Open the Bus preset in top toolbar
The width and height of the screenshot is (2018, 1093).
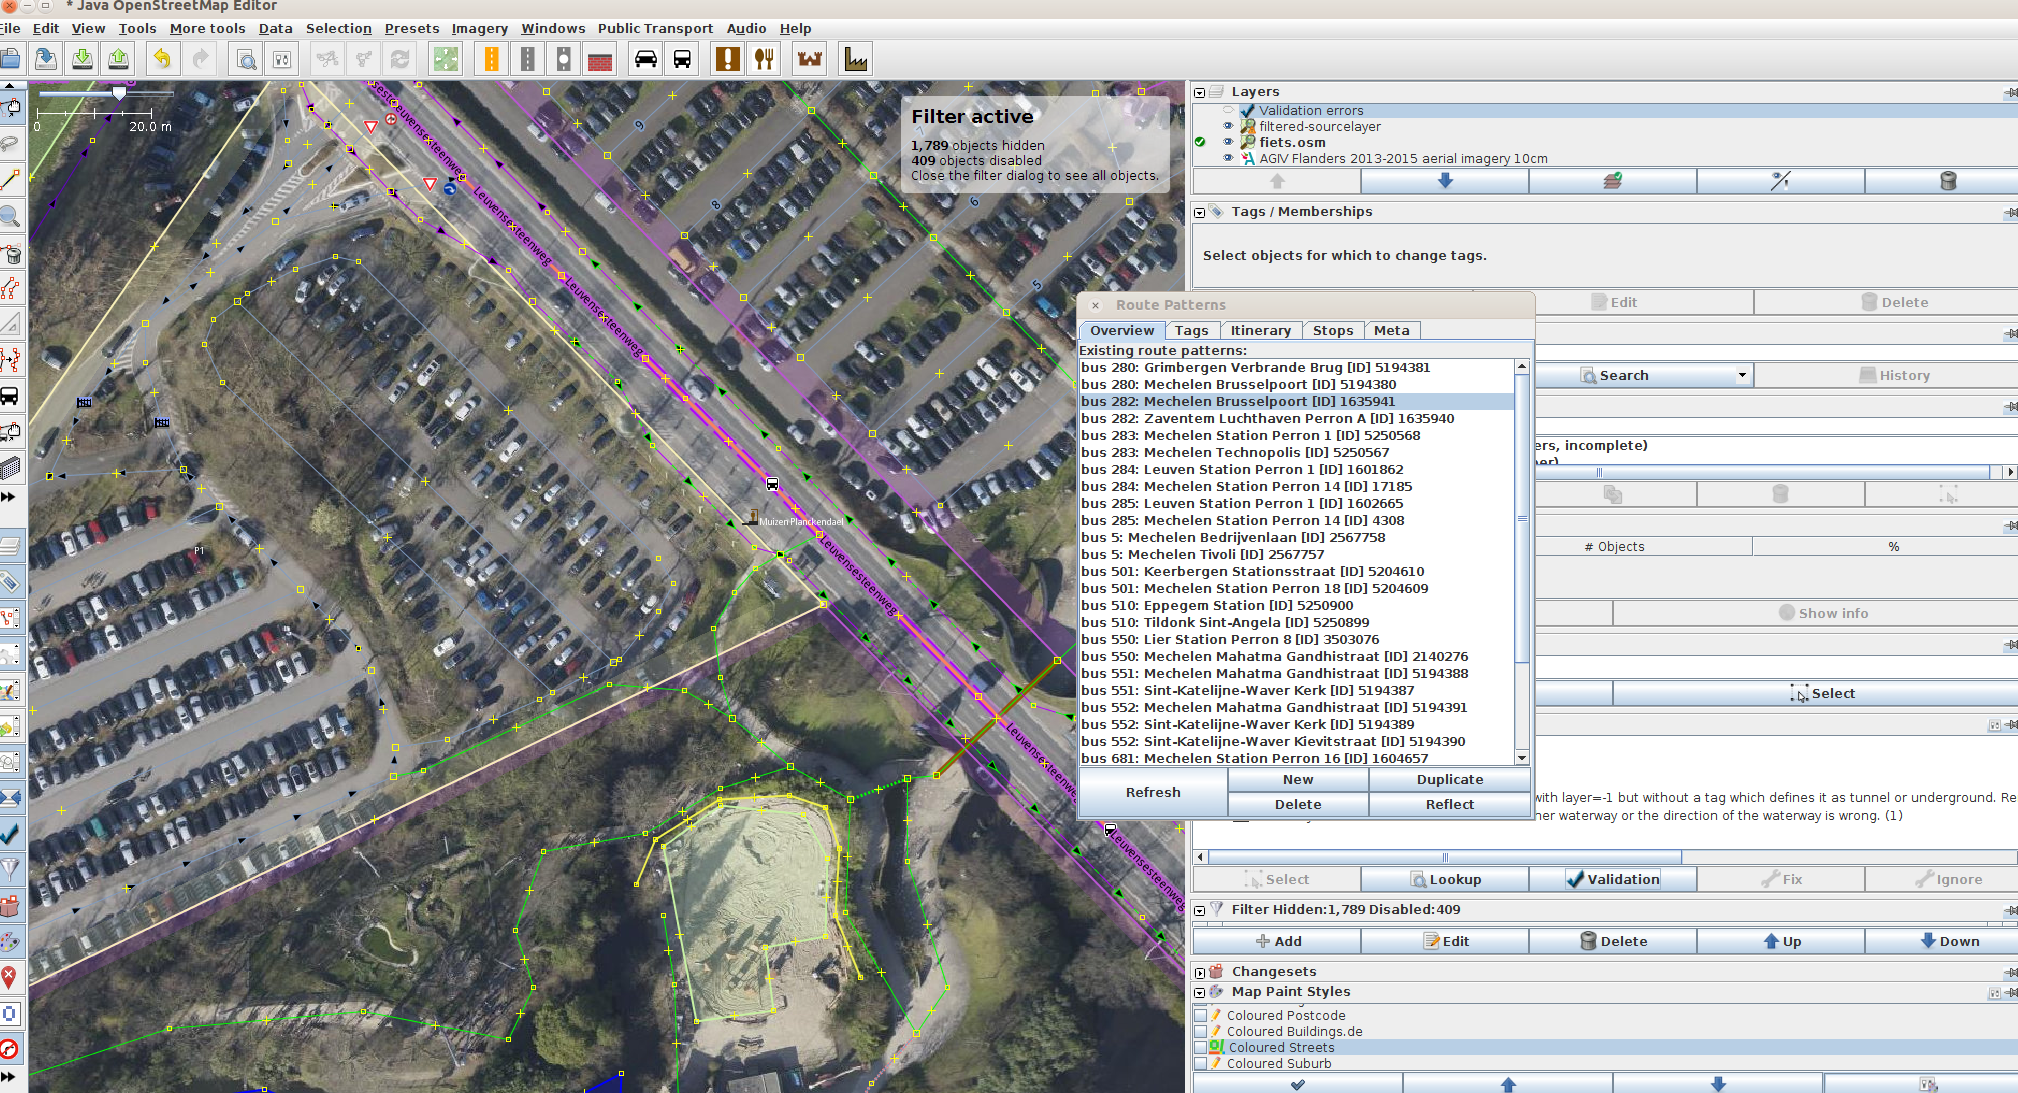tap(682, 59)
